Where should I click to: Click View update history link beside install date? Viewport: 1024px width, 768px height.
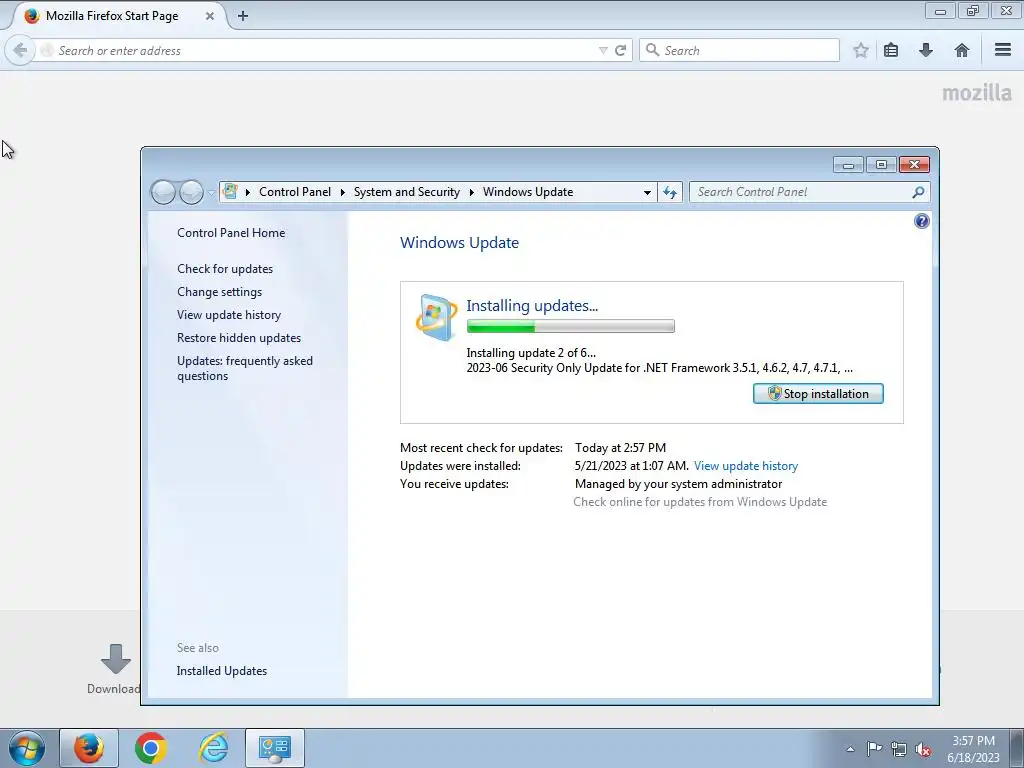(x=746, y=466)
